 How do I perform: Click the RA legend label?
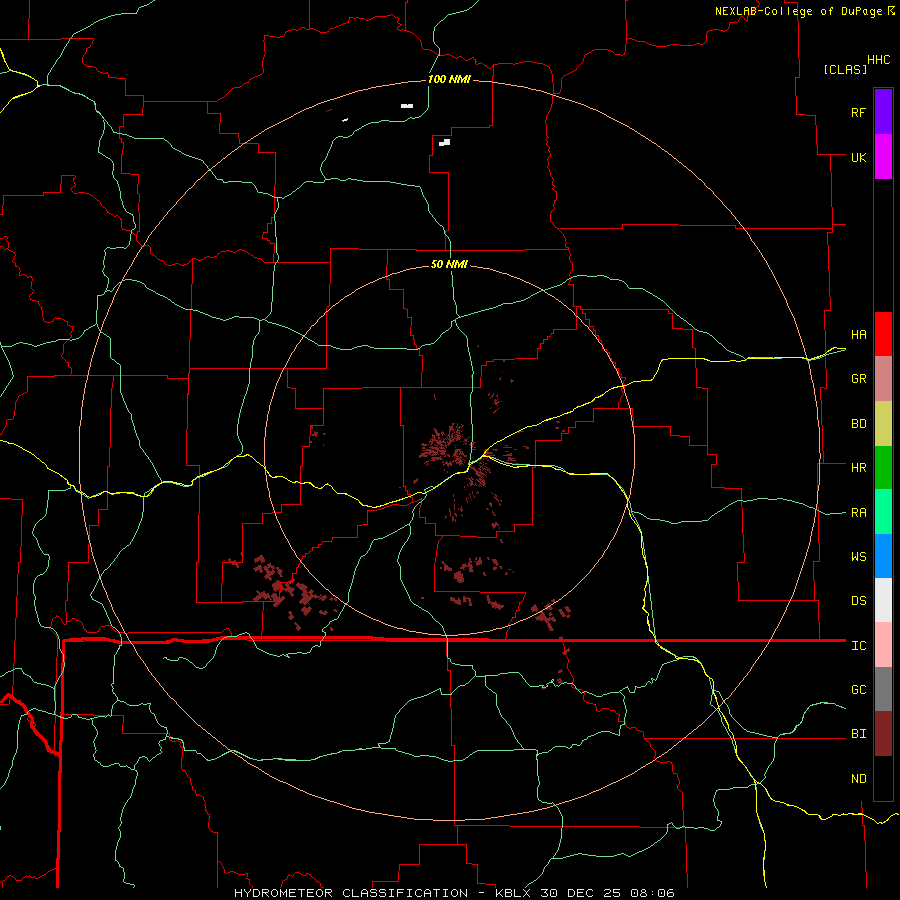[858, 513]
